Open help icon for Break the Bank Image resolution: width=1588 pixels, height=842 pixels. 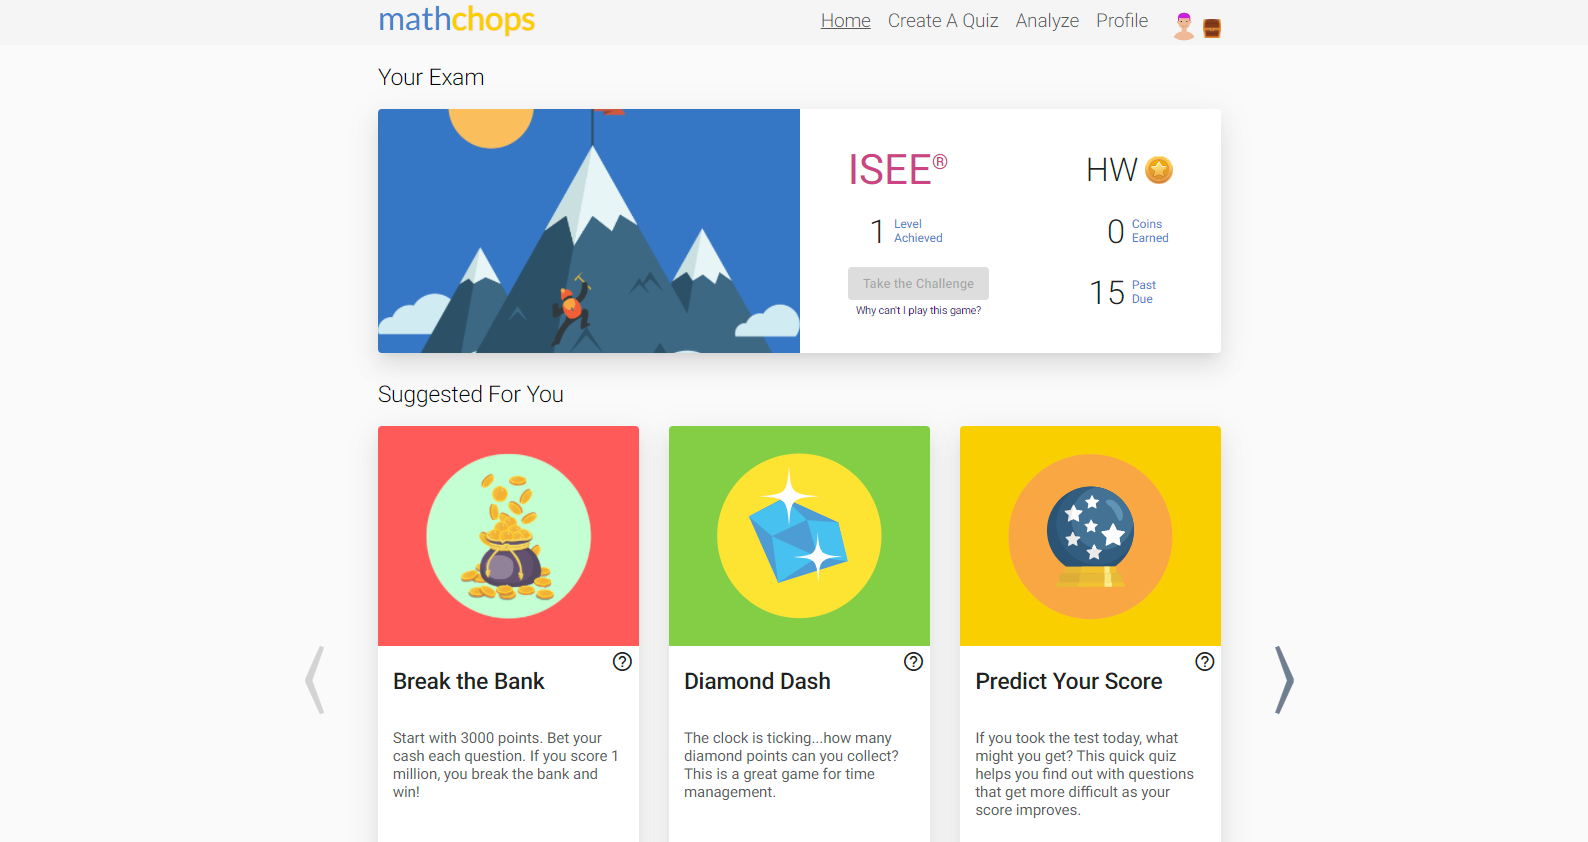pos(622,661)
